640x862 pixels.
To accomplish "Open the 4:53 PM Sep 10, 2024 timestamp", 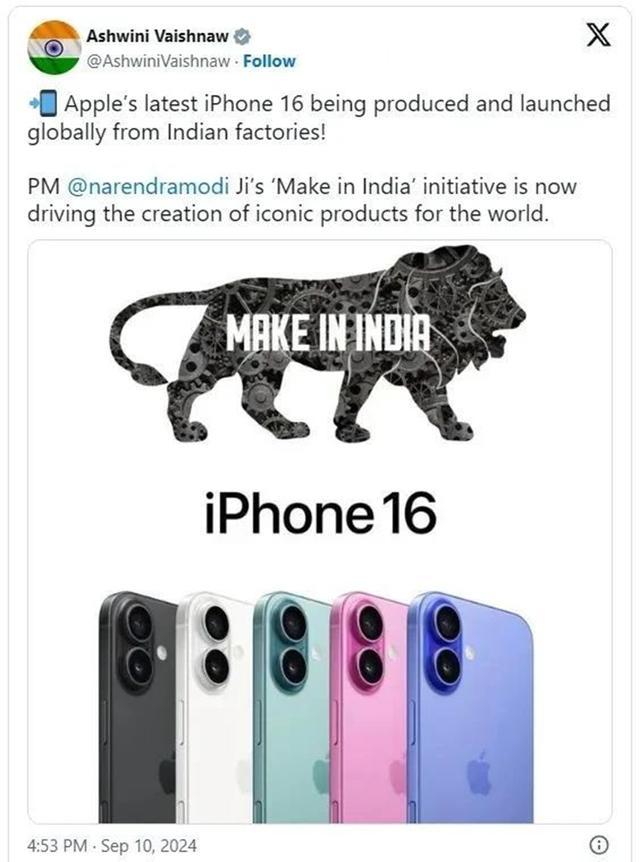I will pos(112,845).
